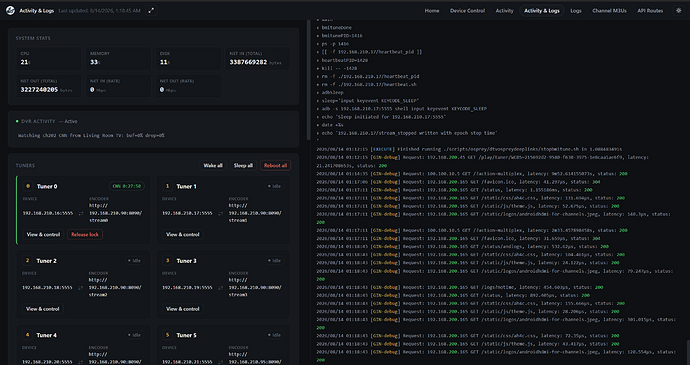Click the Tuner 4 number badge

(28, 335)
